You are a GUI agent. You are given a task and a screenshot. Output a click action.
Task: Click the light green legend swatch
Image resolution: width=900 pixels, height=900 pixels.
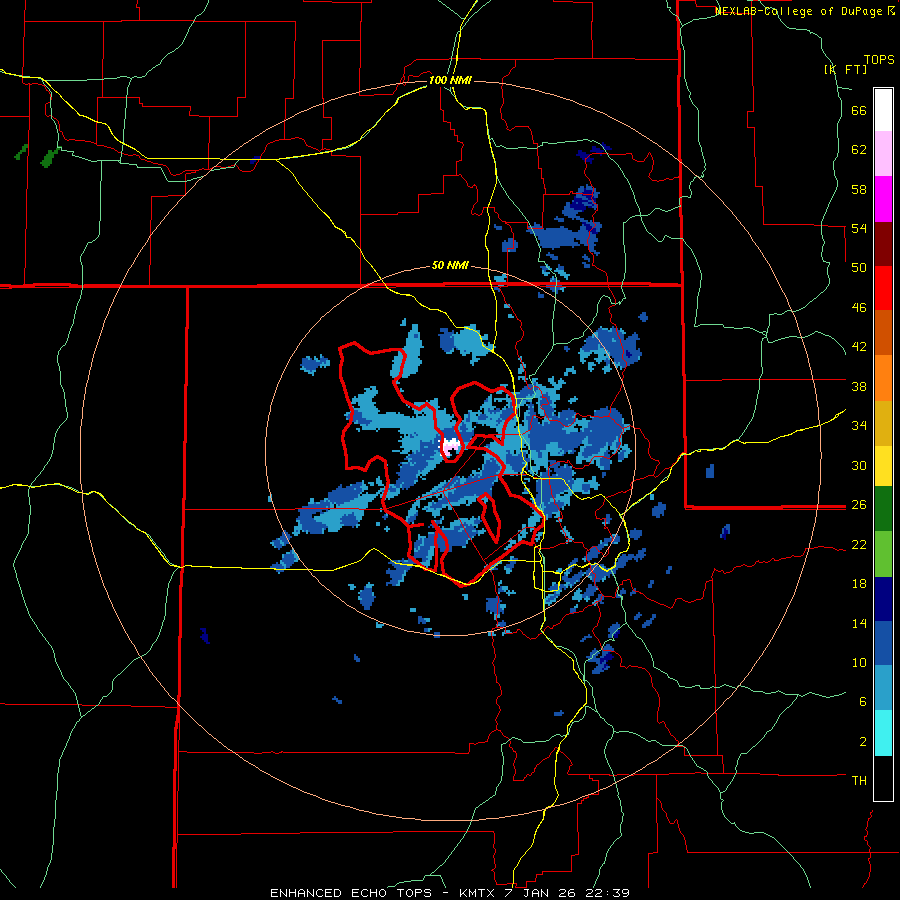click(x=883, y=554)
